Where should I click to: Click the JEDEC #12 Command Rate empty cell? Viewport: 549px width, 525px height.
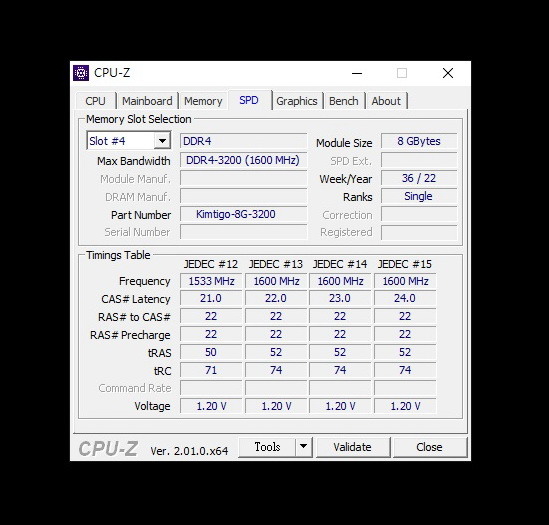[211, 388]
